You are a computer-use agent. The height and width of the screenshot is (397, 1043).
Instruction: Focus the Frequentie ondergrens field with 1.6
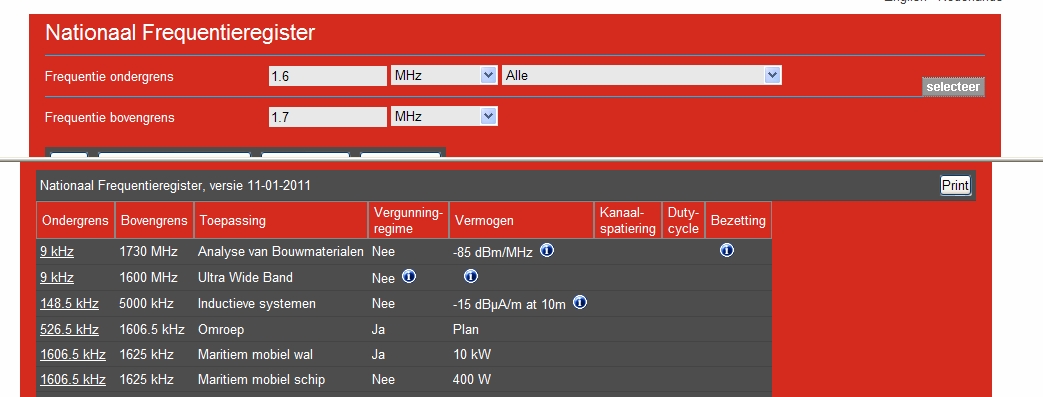[x=327, y=76]
